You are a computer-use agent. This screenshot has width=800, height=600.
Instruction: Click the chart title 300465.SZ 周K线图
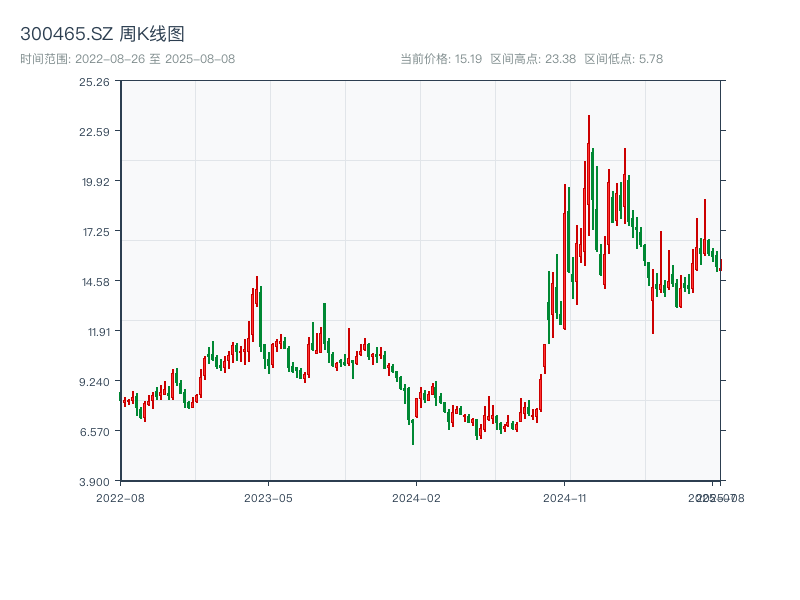tap(102, 35)
